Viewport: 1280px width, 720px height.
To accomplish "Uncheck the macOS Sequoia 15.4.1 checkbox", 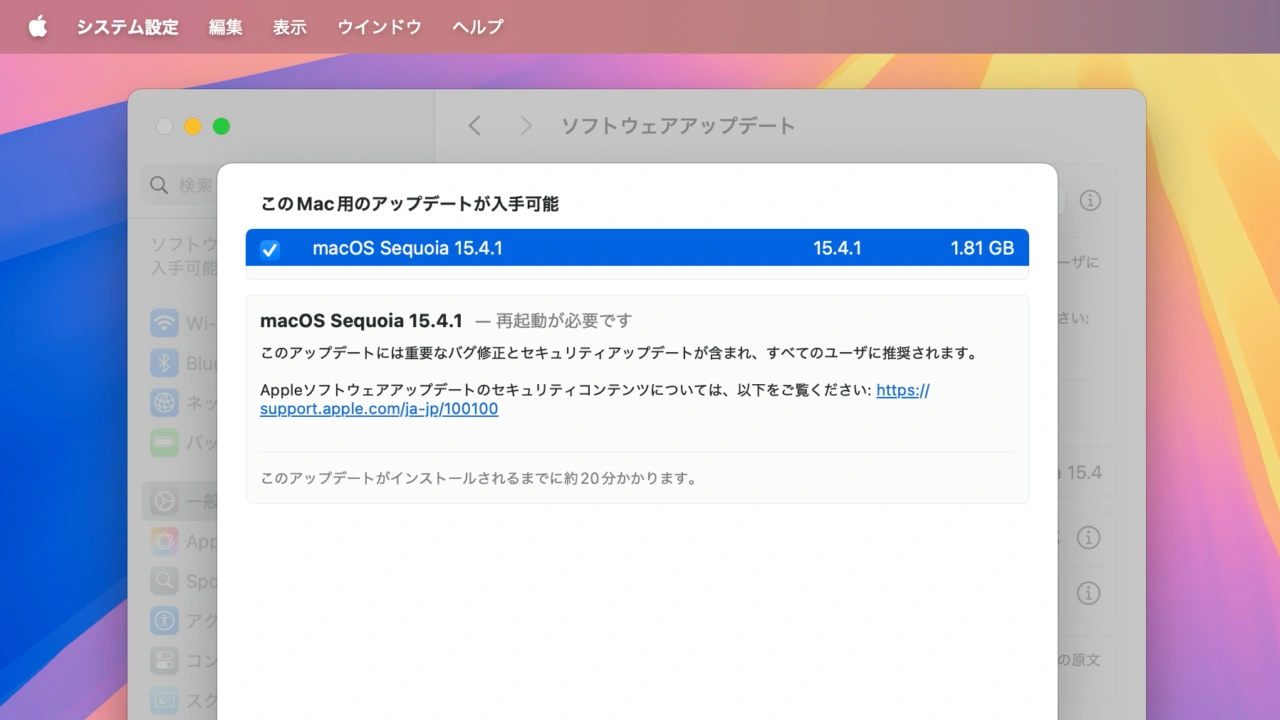I will coord(270,249).
